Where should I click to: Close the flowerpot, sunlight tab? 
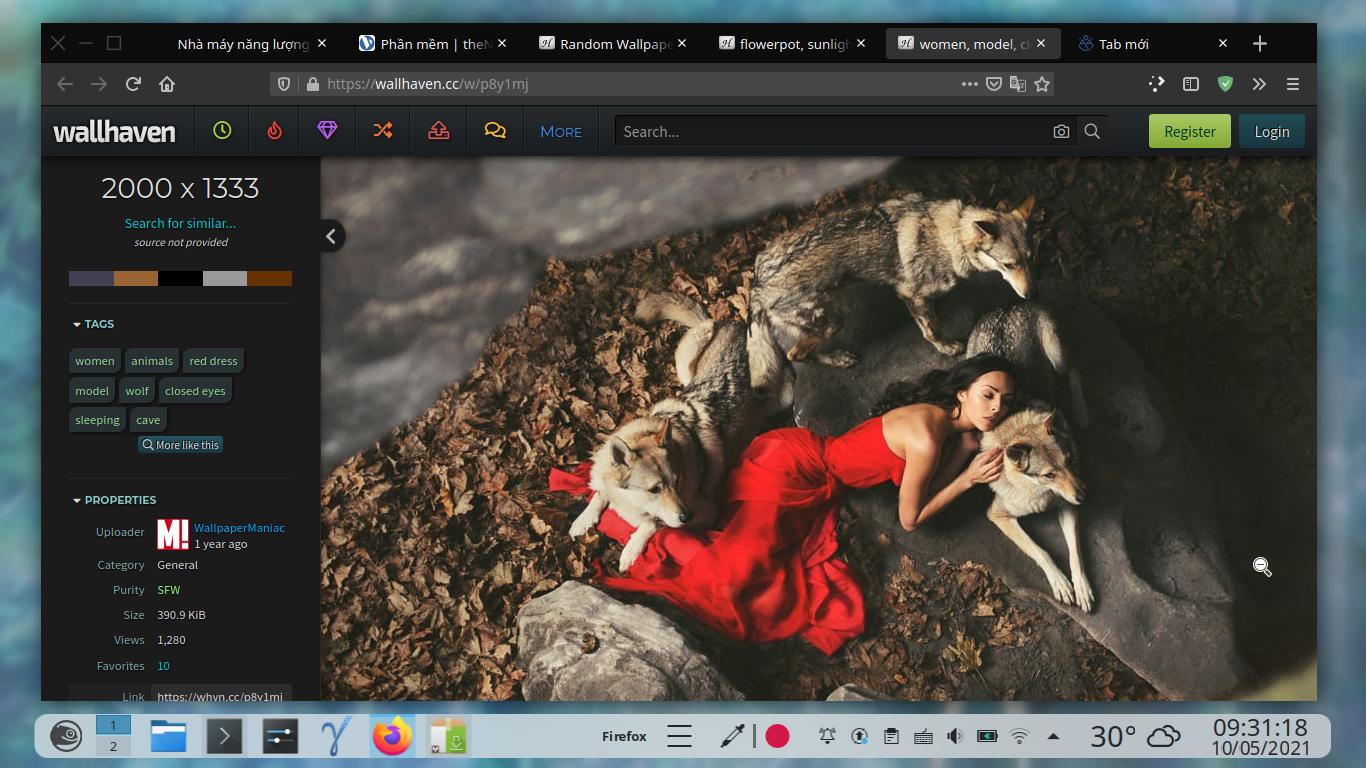[x=861, y=44]
